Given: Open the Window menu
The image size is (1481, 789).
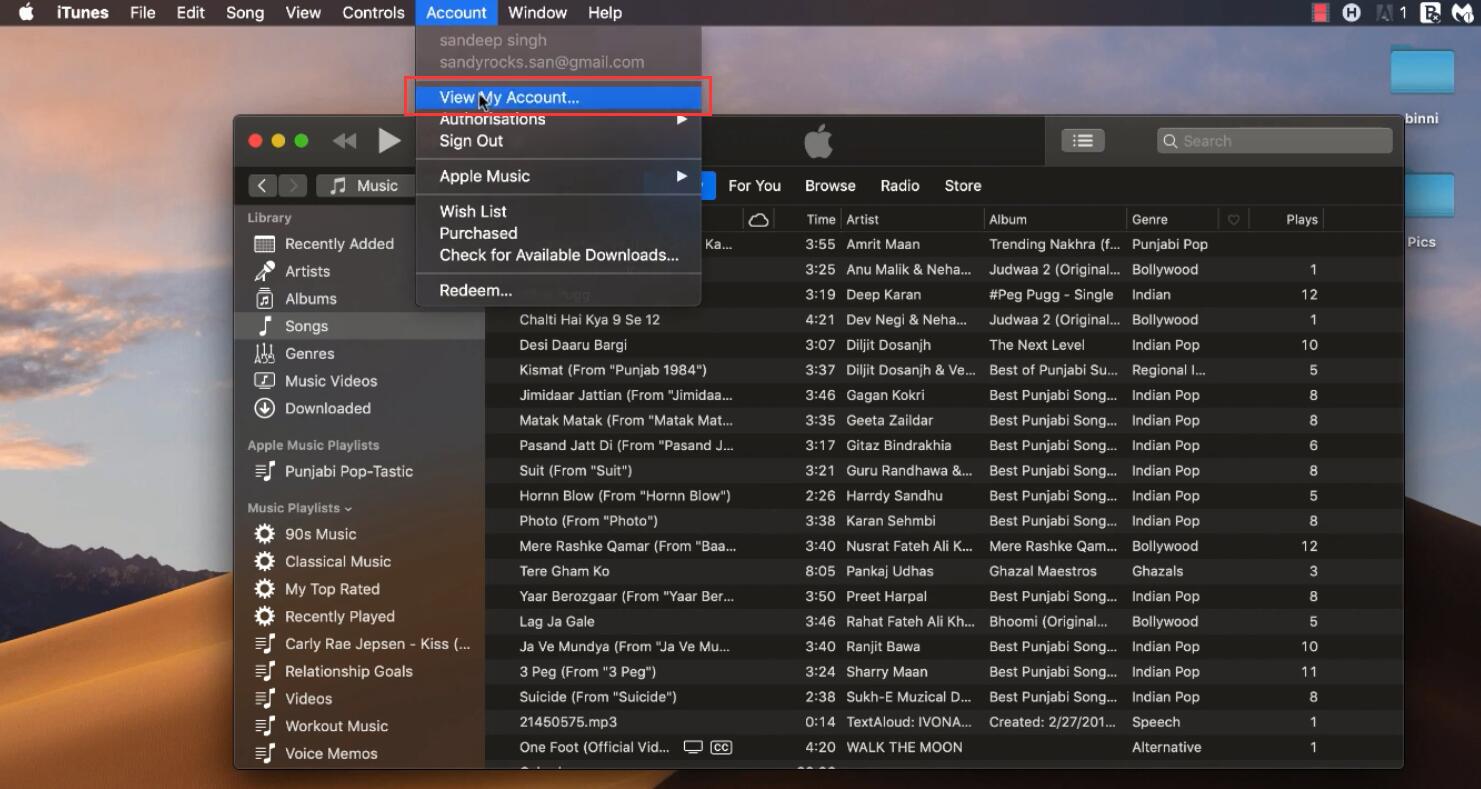Looking at the screenshot, I should 537,12.
